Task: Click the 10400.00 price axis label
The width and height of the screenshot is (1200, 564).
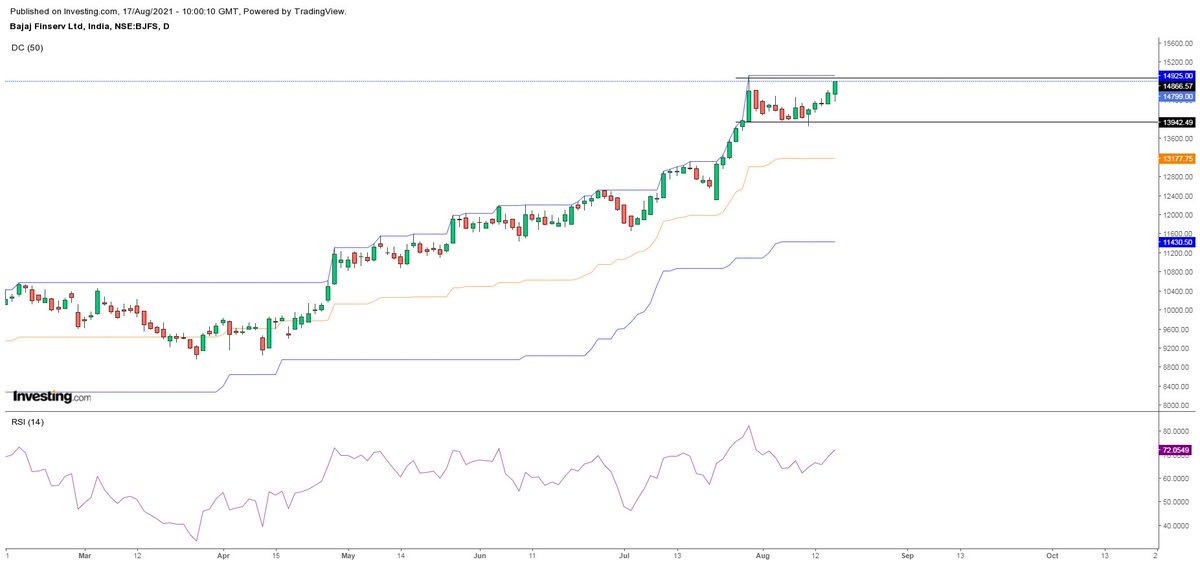Action: [1177, 291]
